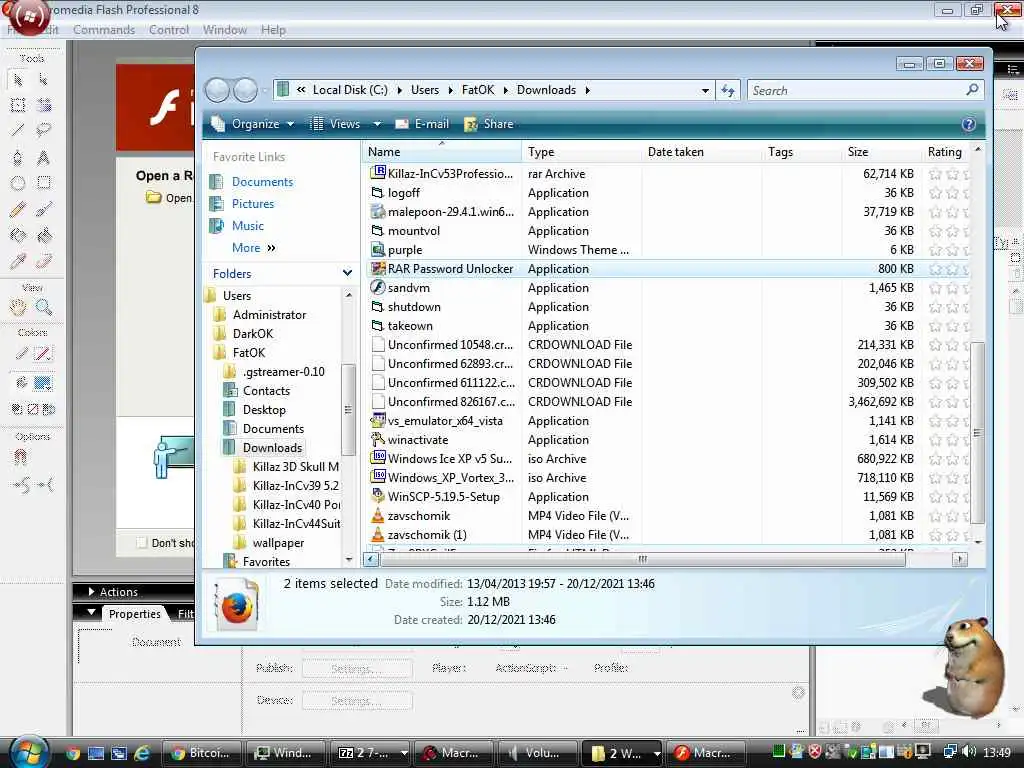The image size is (1024, 768).
Task: Select the Ink Bottle tool in Flash
Action: (x=18, y=235)
